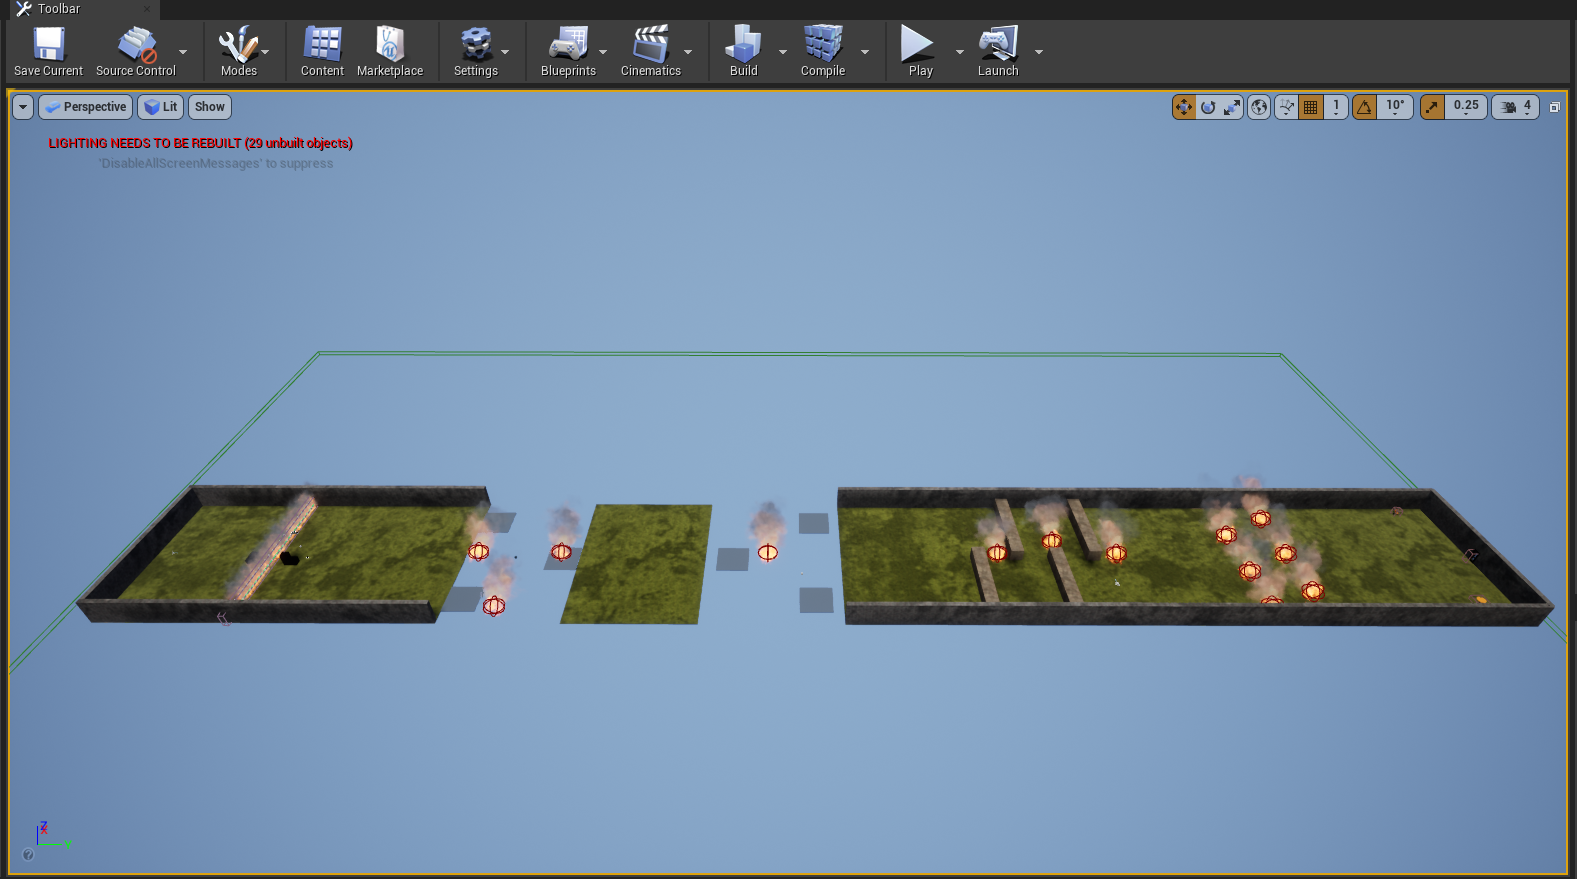Screen dimensions: 1577x879
Task: Toggle grid snapping in the viewport
Action: (x=1310, y=107)
